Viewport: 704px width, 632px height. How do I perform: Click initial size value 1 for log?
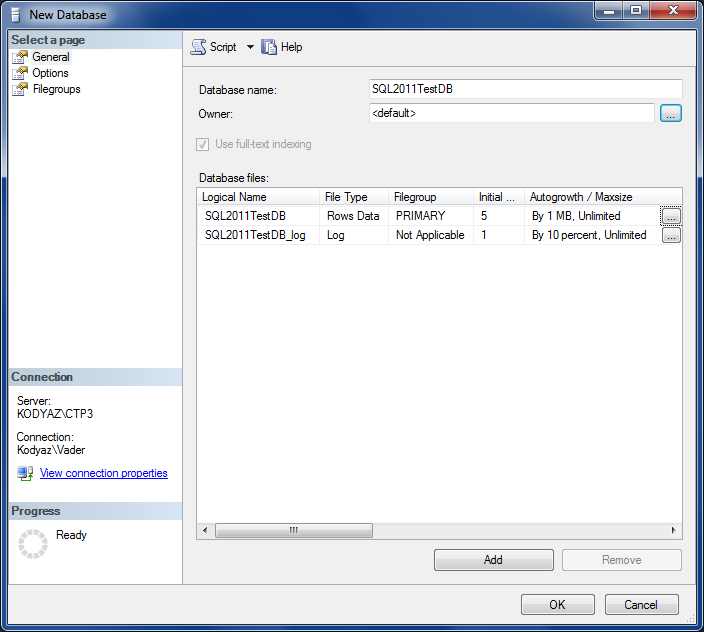point(499,235)
